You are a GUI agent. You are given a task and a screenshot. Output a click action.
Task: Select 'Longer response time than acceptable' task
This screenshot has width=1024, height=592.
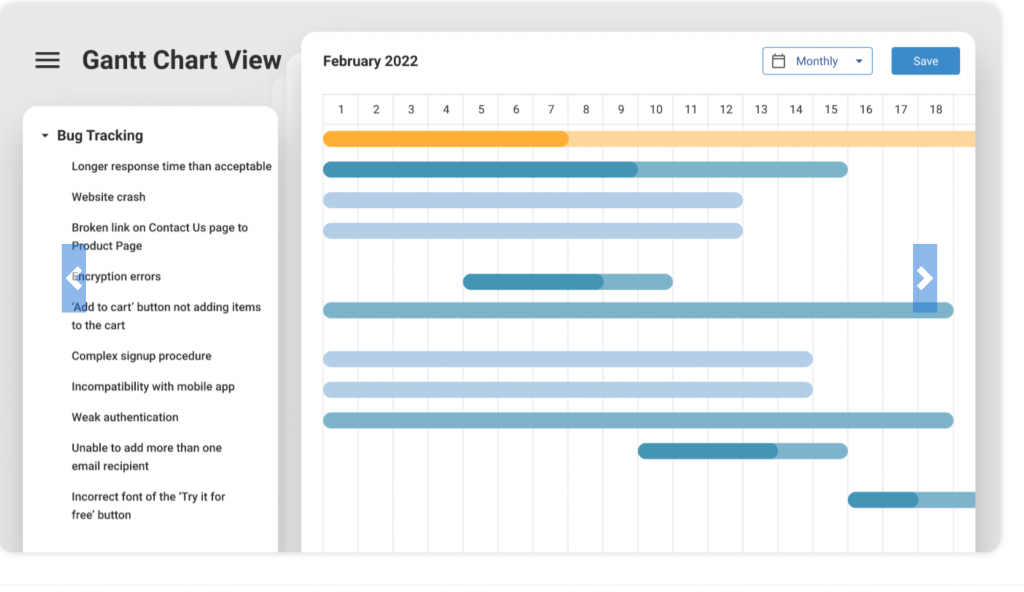[x=171, y=166]
